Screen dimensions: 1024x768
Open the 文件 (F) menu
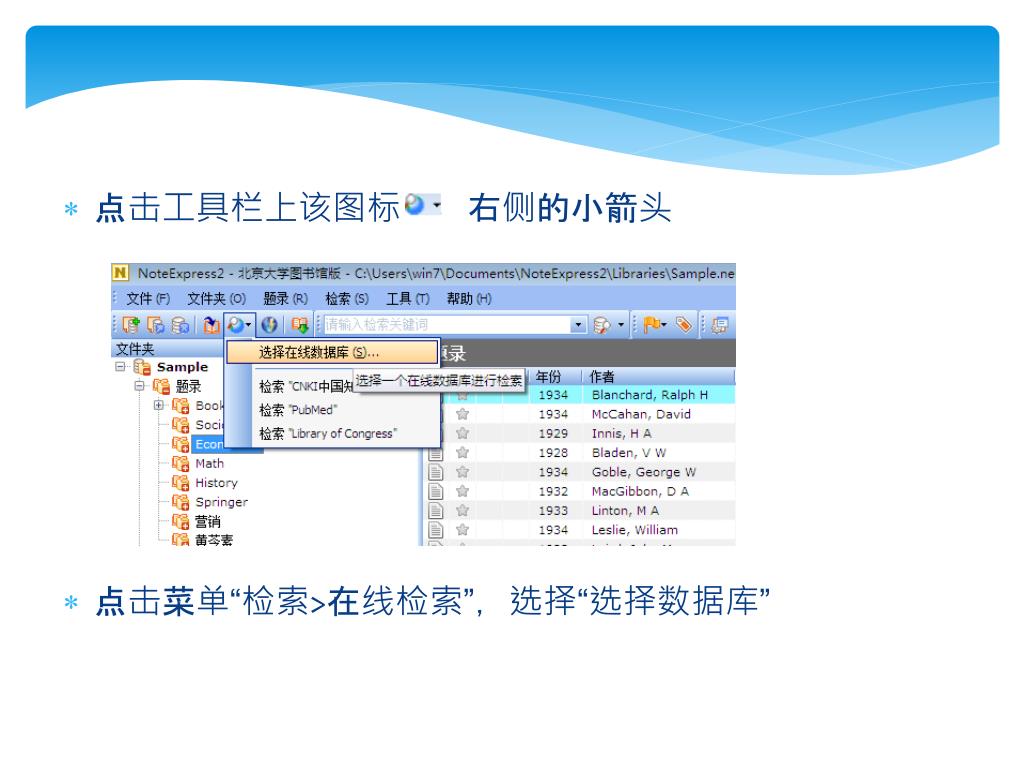click(148, 298)
